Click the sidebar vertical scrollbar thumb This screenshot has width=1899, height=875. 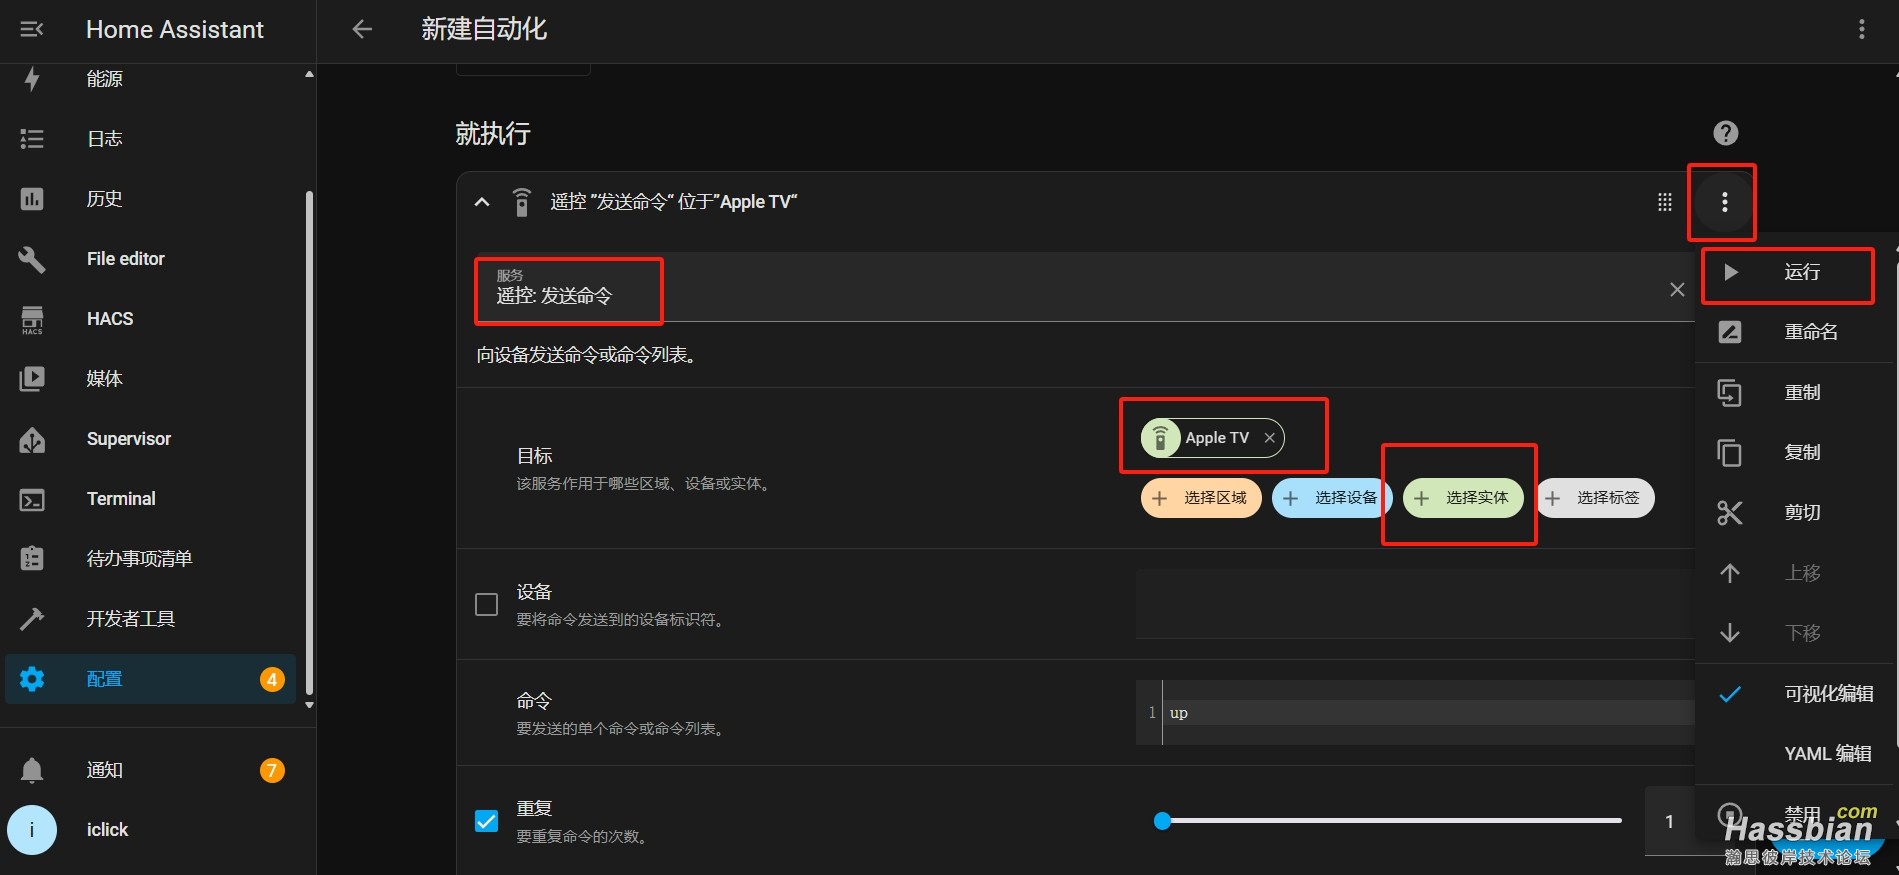pyautogui.click(x=309, y=442)
